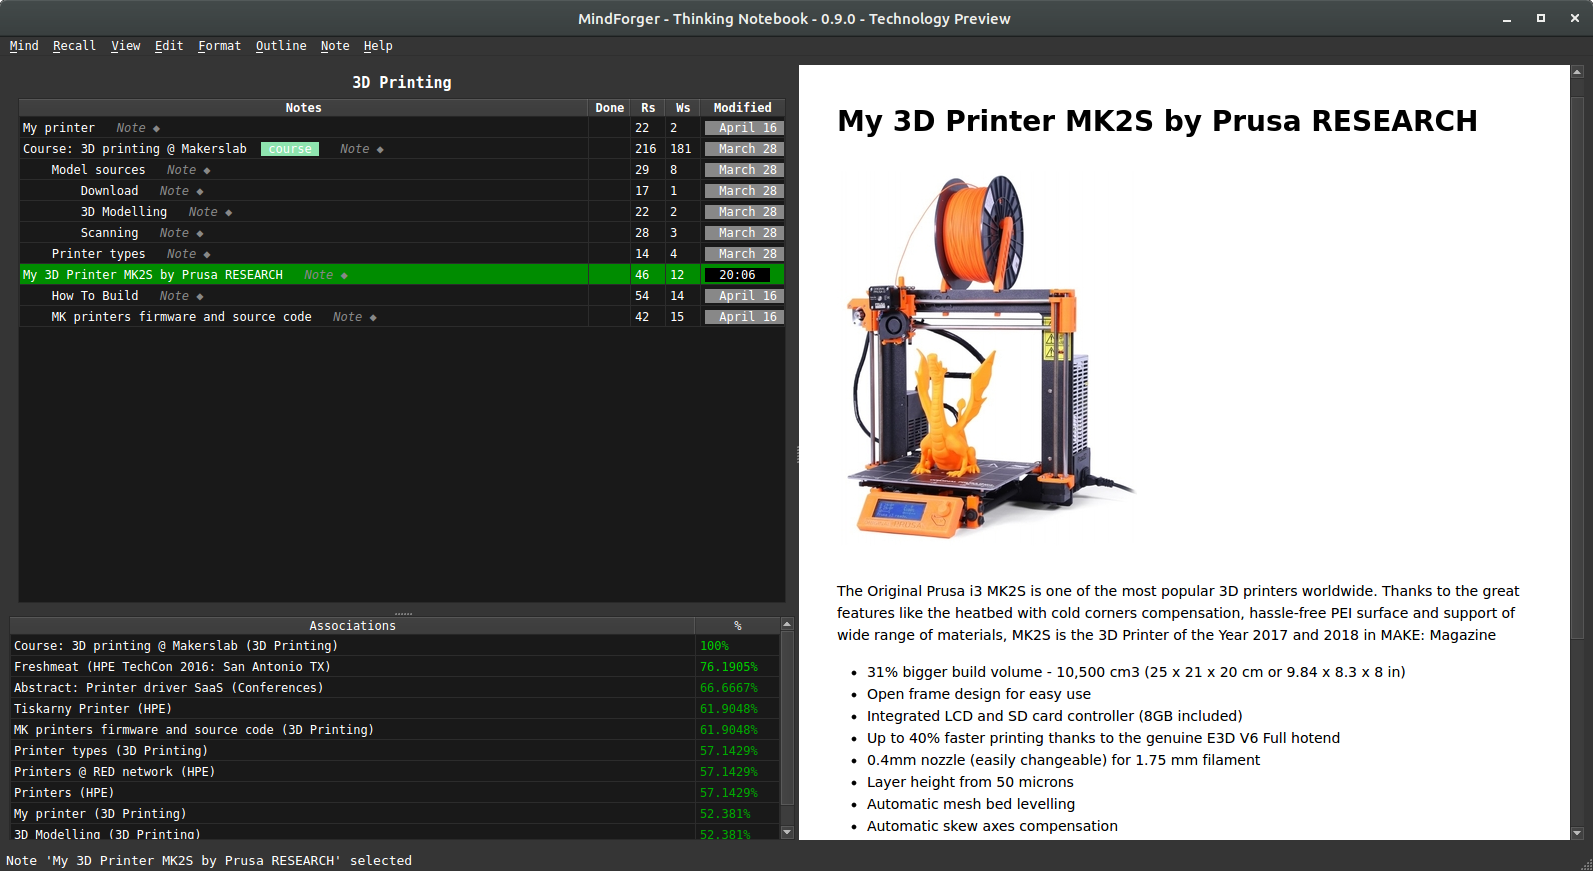The width and height of the screenshot is (1593, 871).
Task: Select the 'My printer' note row
Action: (x=303, y=128)
